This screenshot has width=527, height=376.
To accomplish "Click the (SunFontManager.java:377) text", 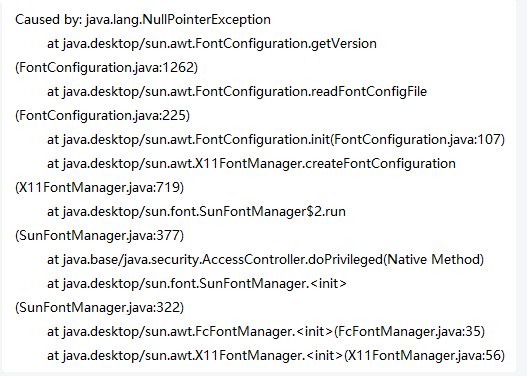I will (99, 236).
